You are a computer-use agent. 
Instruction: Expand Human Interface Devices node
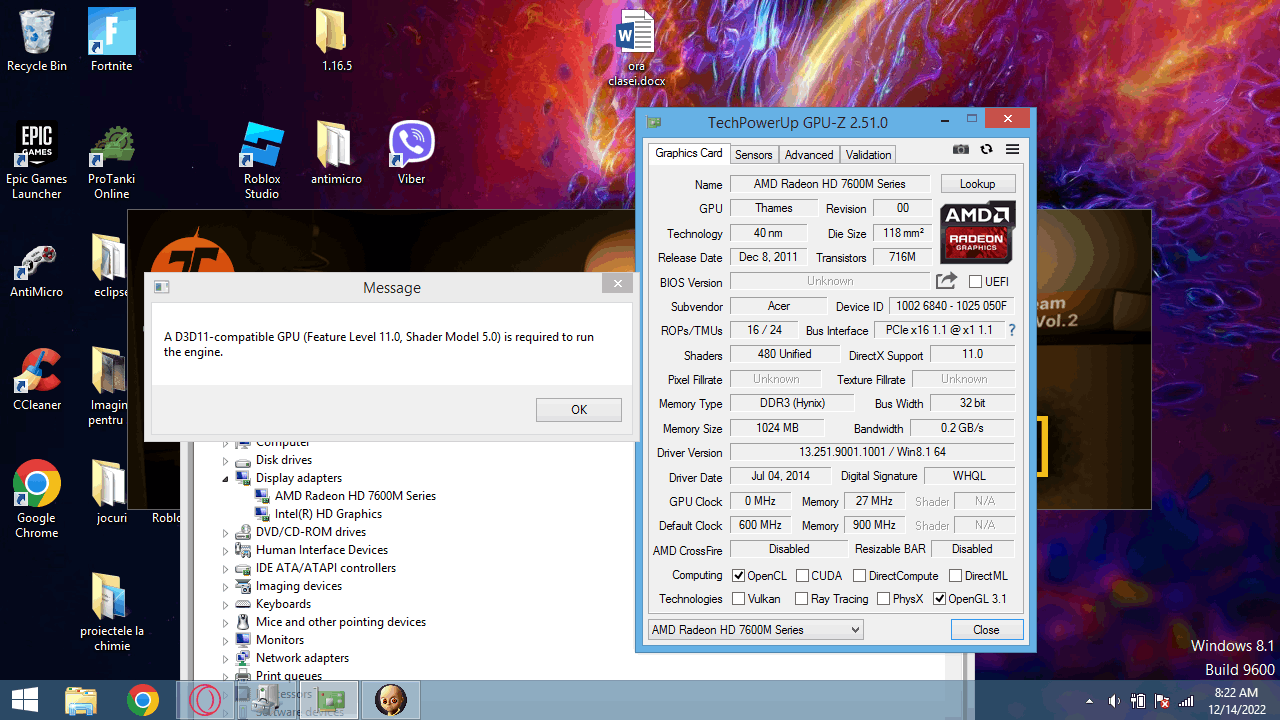pyautogui.click(x=226, y=551)
